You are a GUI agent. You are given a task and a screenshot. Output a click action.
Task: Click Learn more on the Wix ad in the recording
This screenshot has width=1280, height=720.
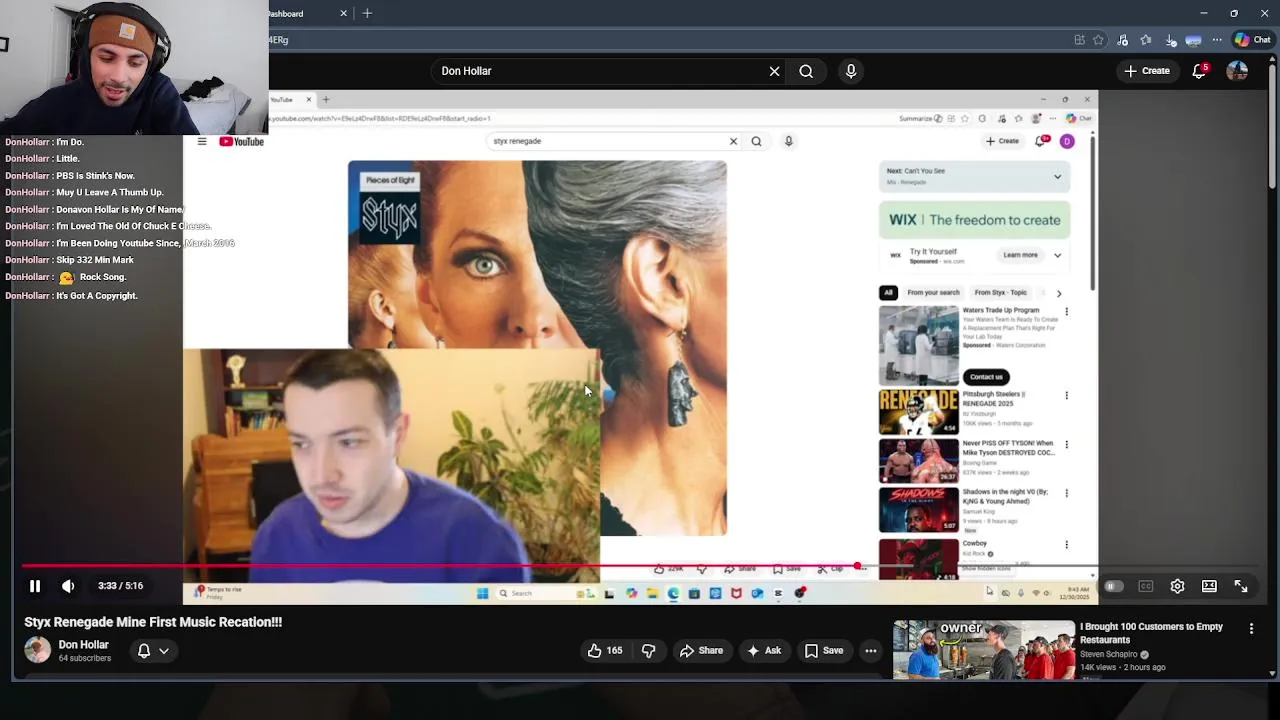coord(1020,255)
